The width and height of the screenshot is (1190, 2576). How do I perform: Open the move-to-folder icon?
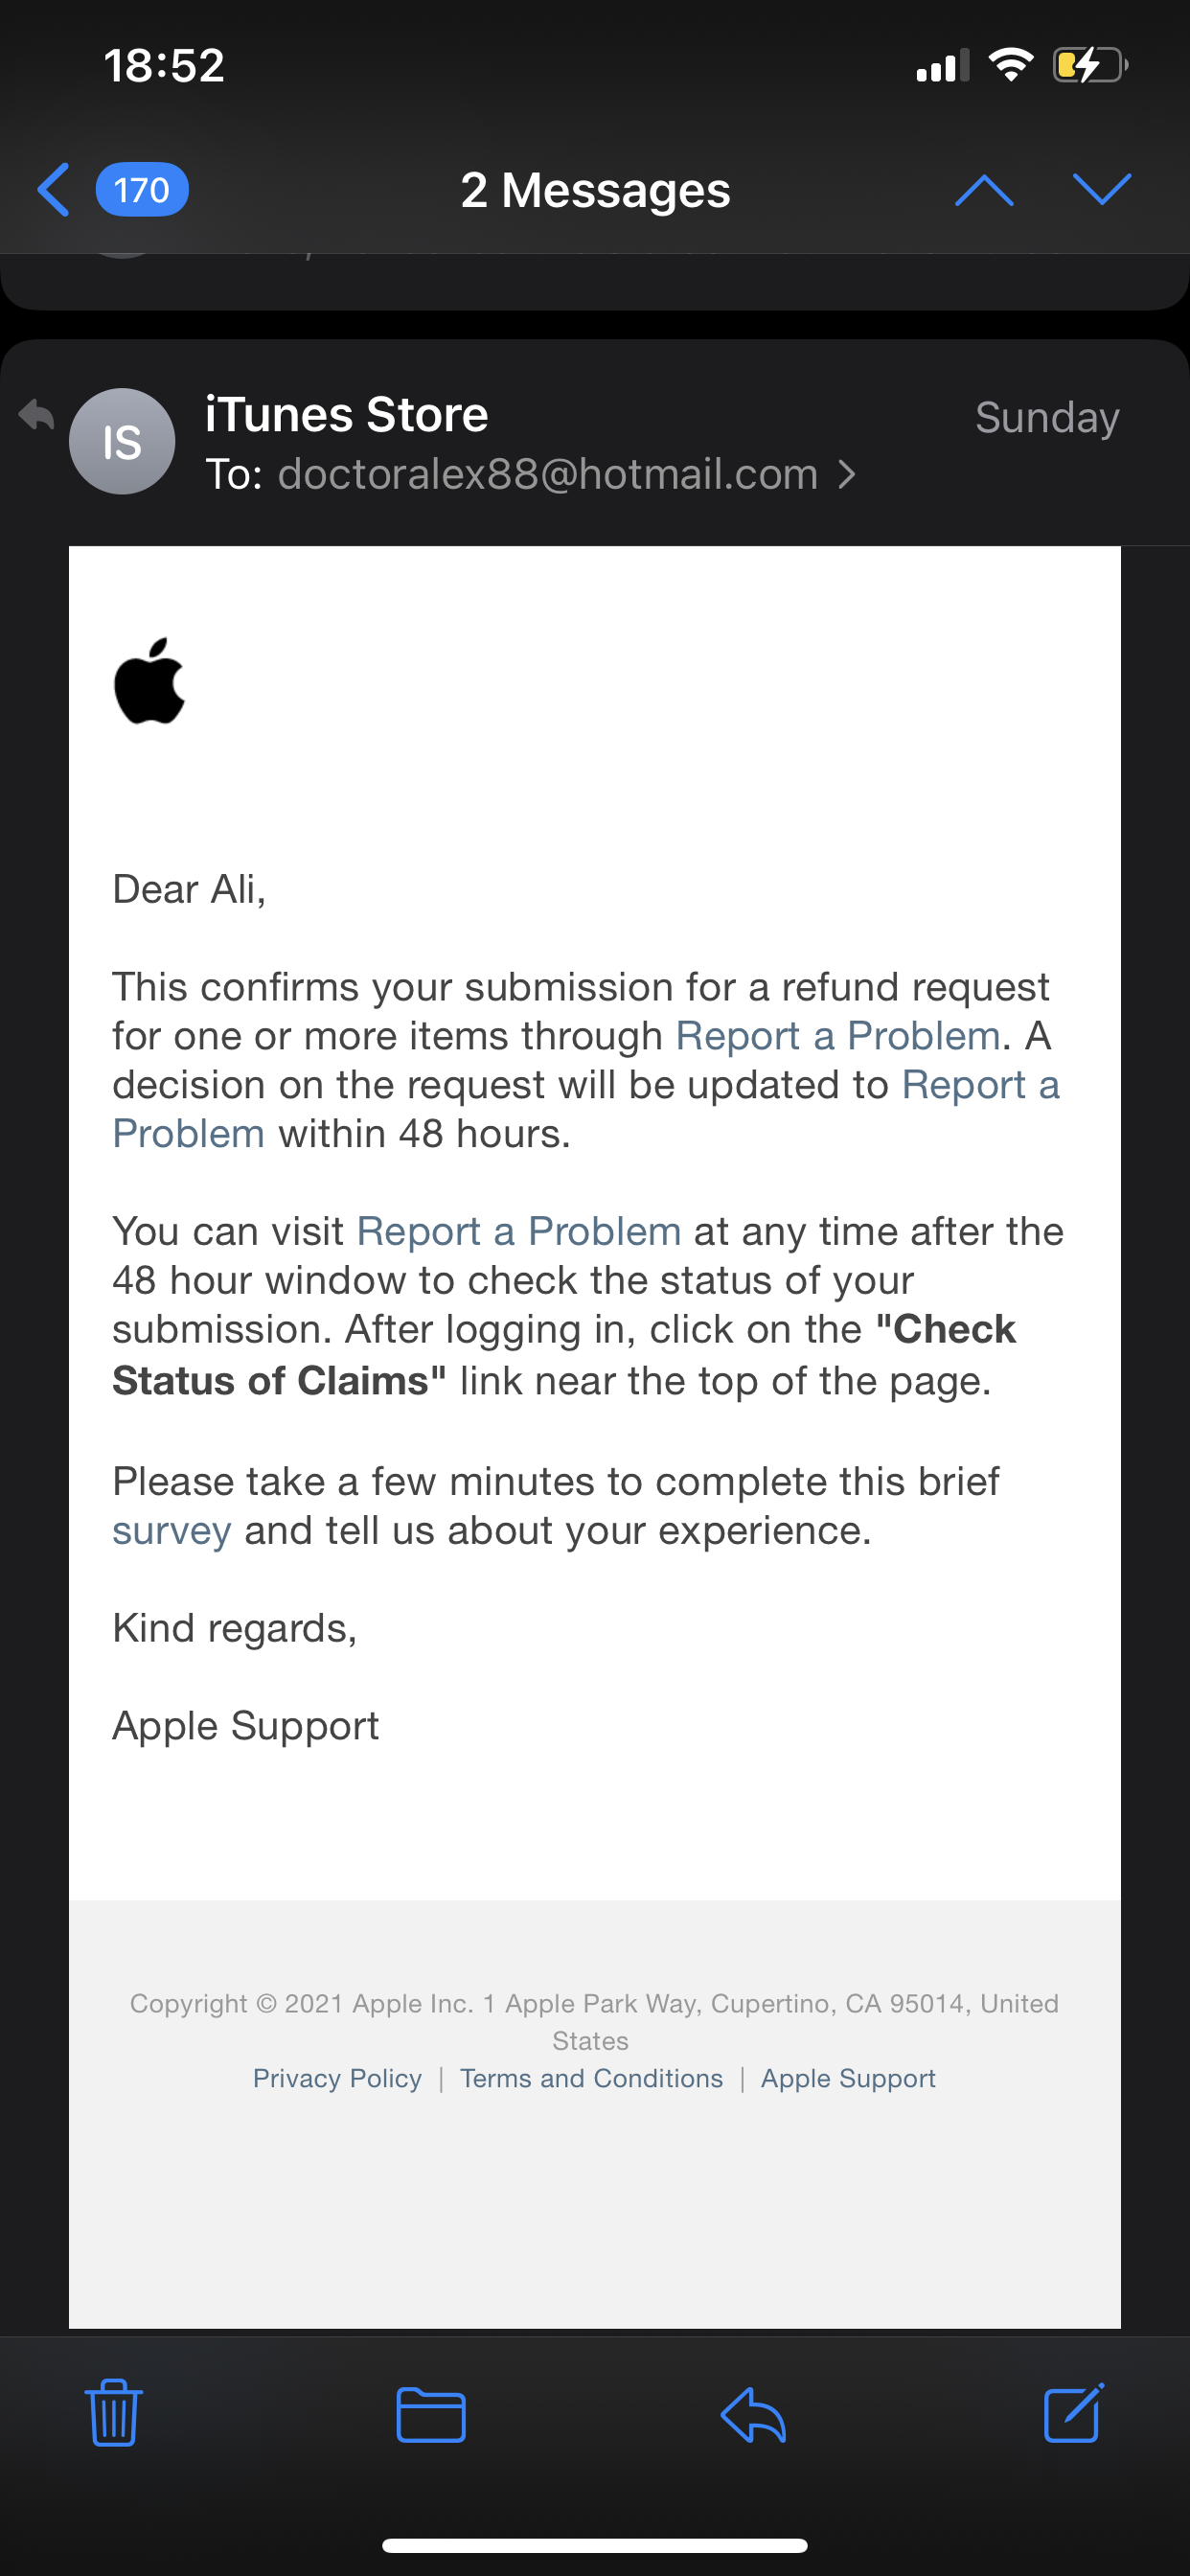tap(431, 2415)
